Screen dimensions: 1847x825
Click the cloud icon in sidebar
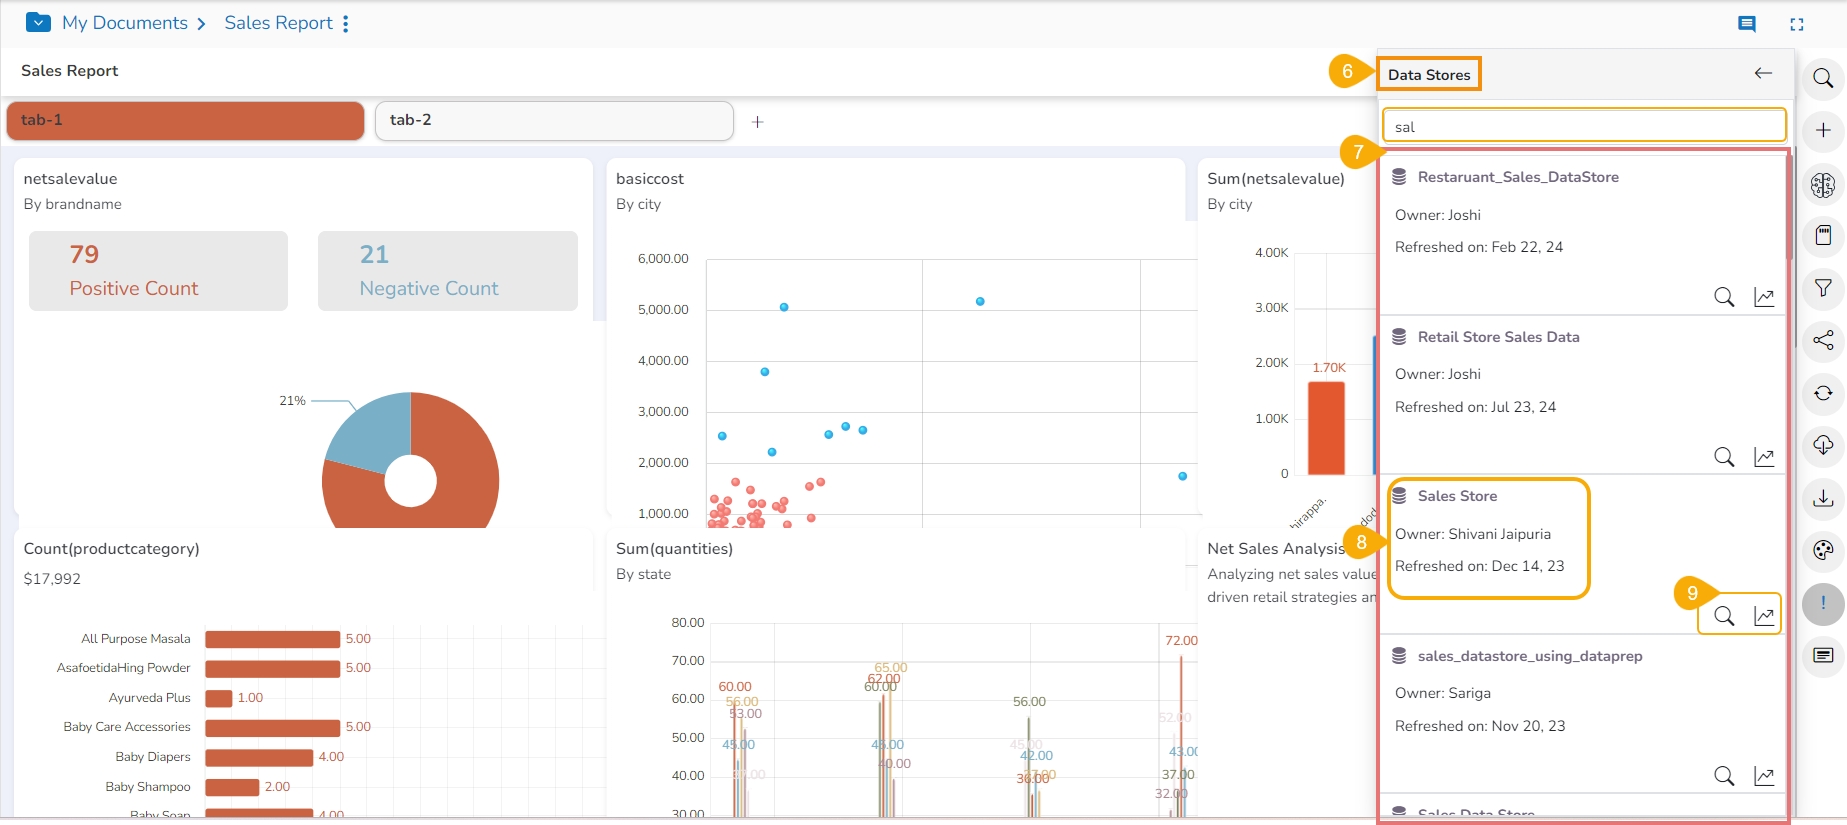(1823, 445)
